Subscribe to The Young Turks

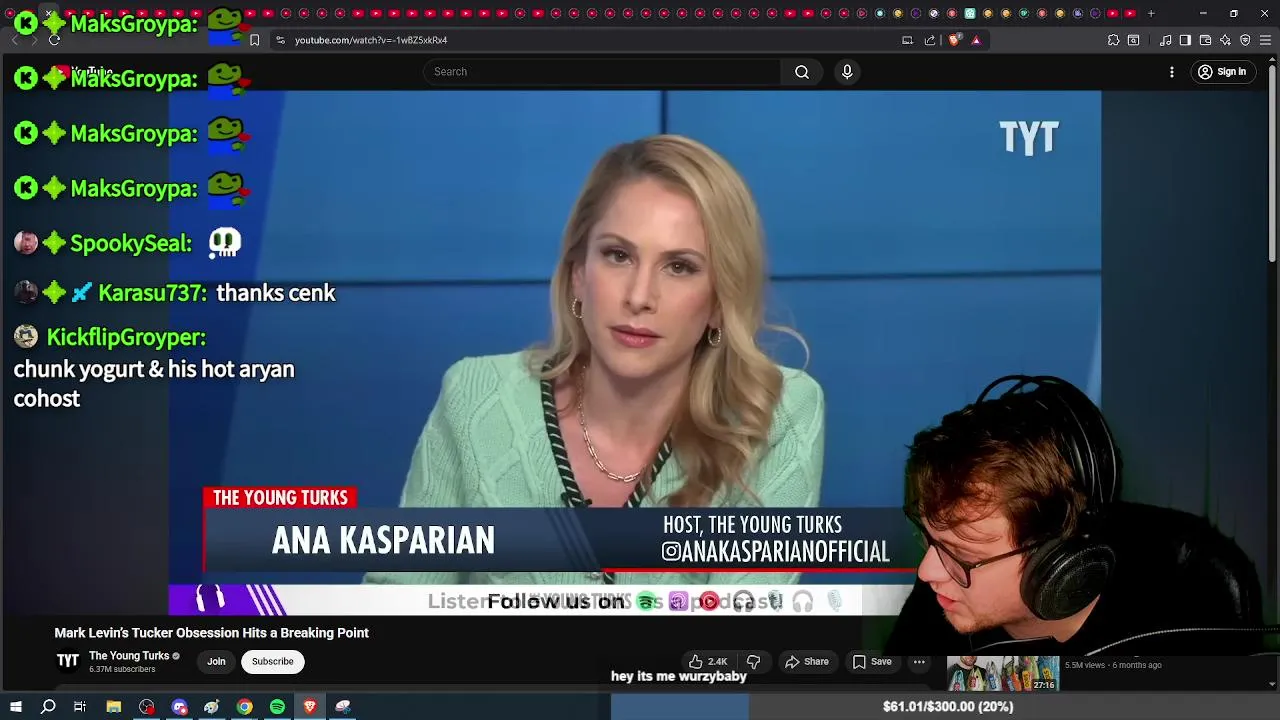[273, 661]
